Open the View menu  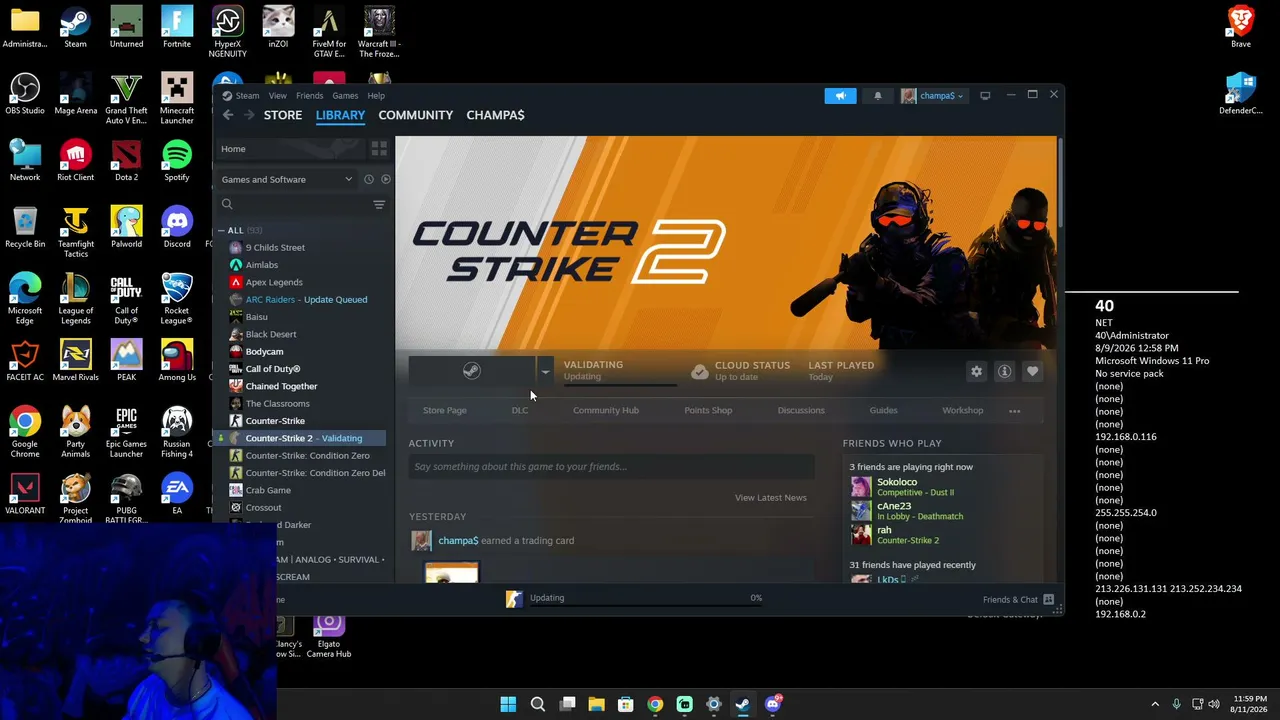click(278, 96)
